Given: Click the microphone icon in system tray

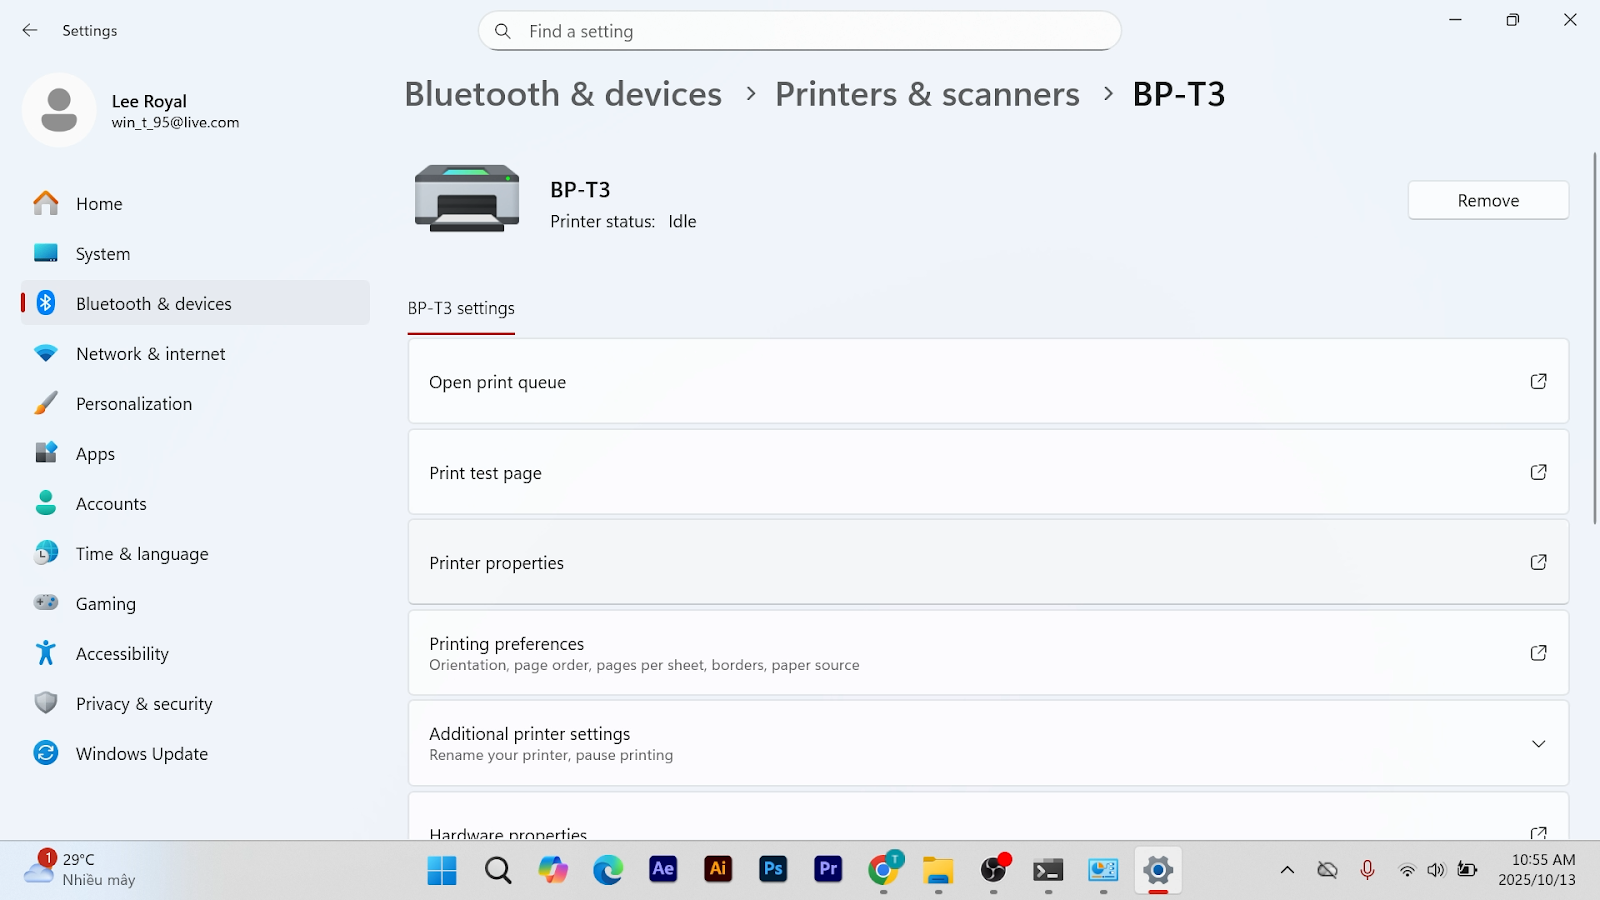Looking at the screenshot, I should pos(1367,870).
